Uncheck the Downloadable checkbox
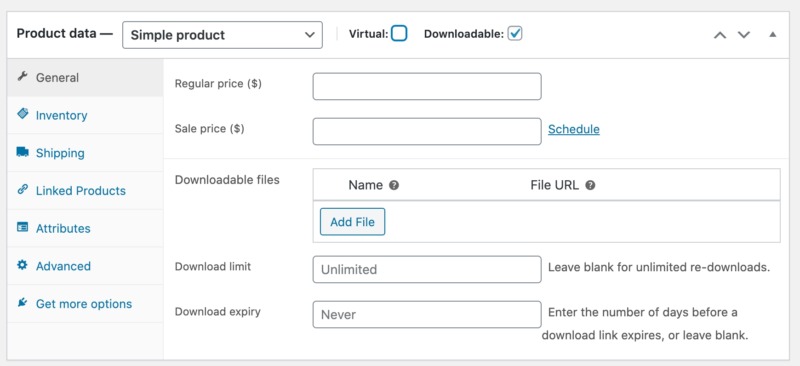The height and width of the screenshot is (366, 800). click(515, 34)
